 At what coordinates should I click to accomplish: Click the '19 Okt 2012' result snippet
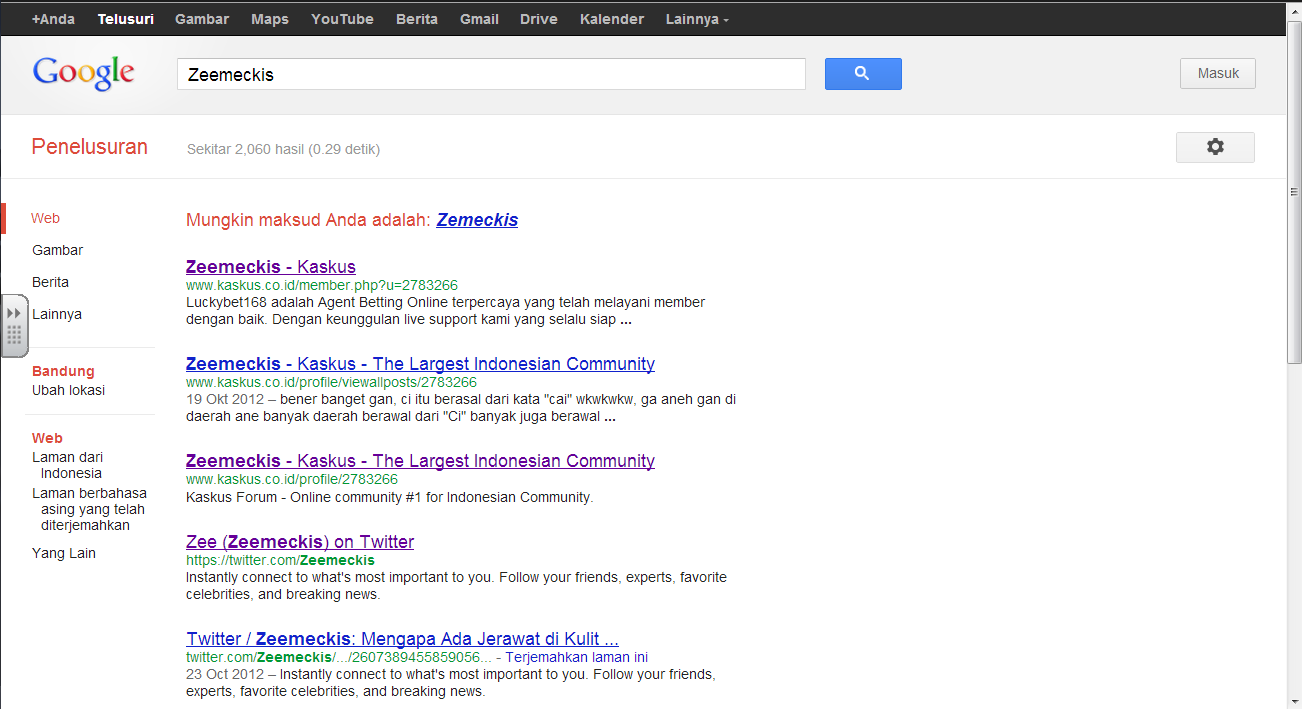(x=461, y=408)
